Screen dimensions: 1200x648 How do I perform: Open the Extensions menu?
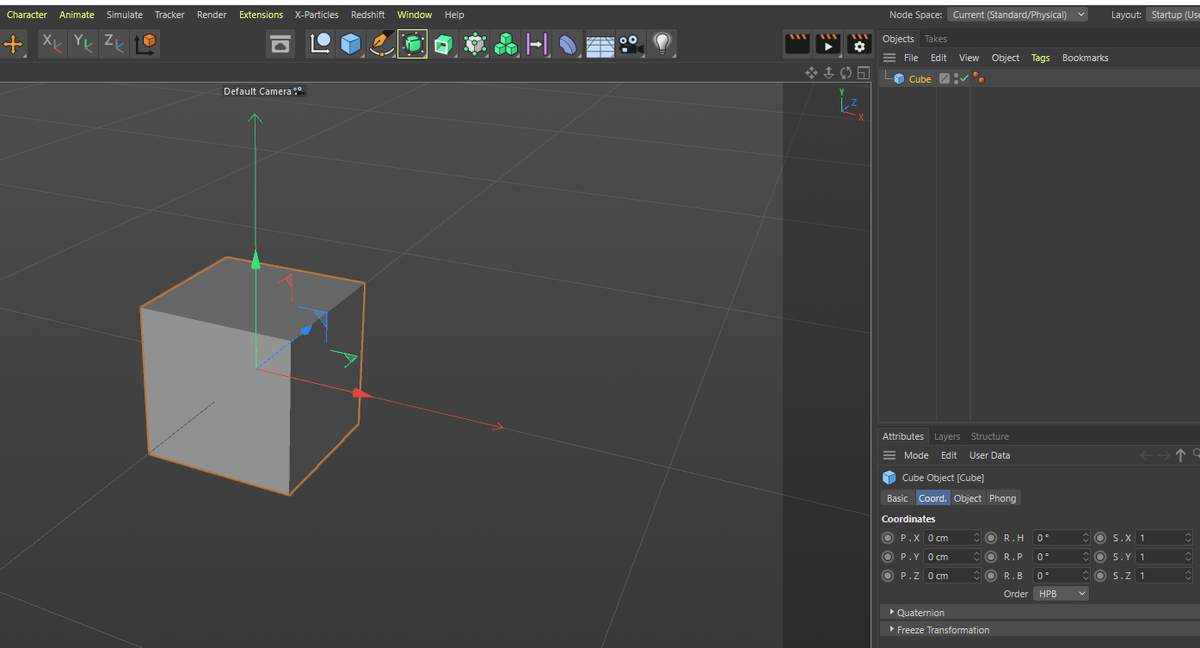pos(261,15)
